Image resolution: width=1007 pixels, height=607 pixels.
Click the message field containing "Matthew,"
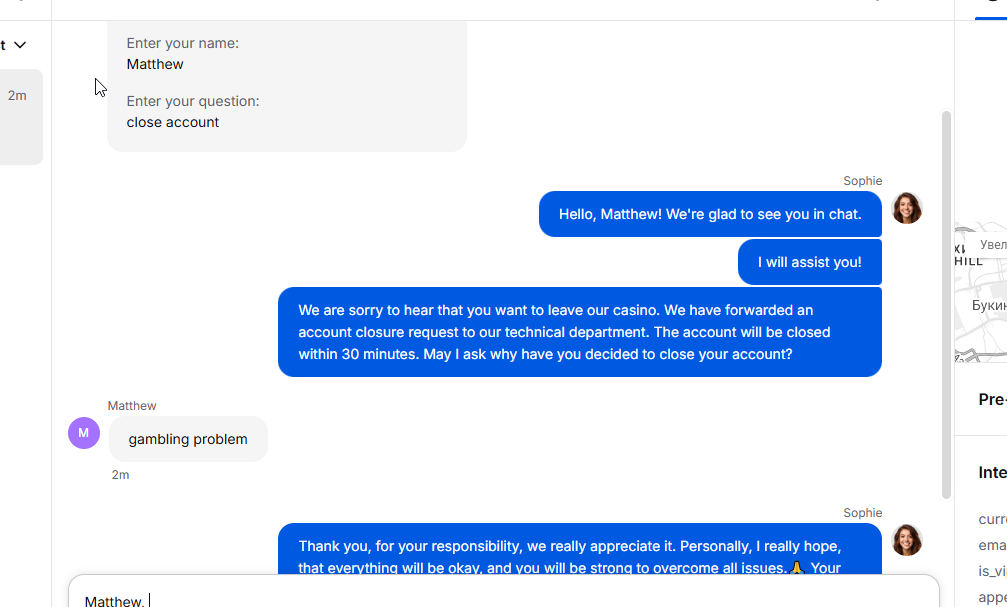[x=504, y=592]
